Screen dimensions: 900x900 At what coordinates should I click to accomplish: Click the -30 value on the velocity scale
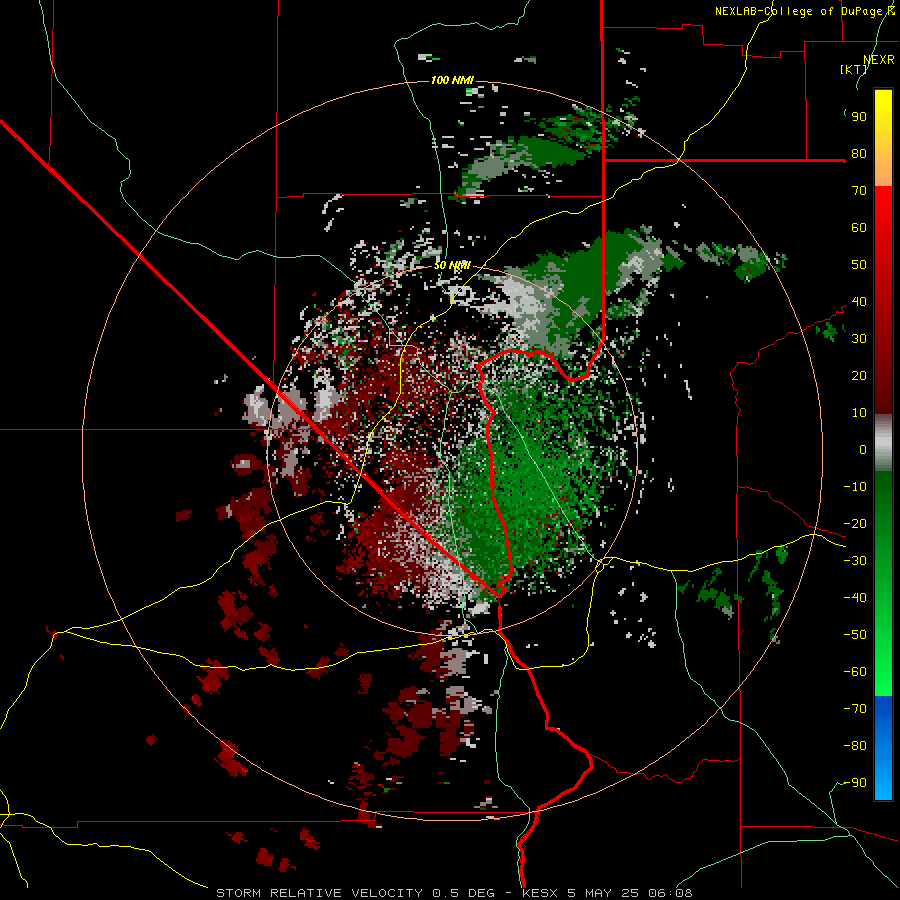[x=855, y=561]
